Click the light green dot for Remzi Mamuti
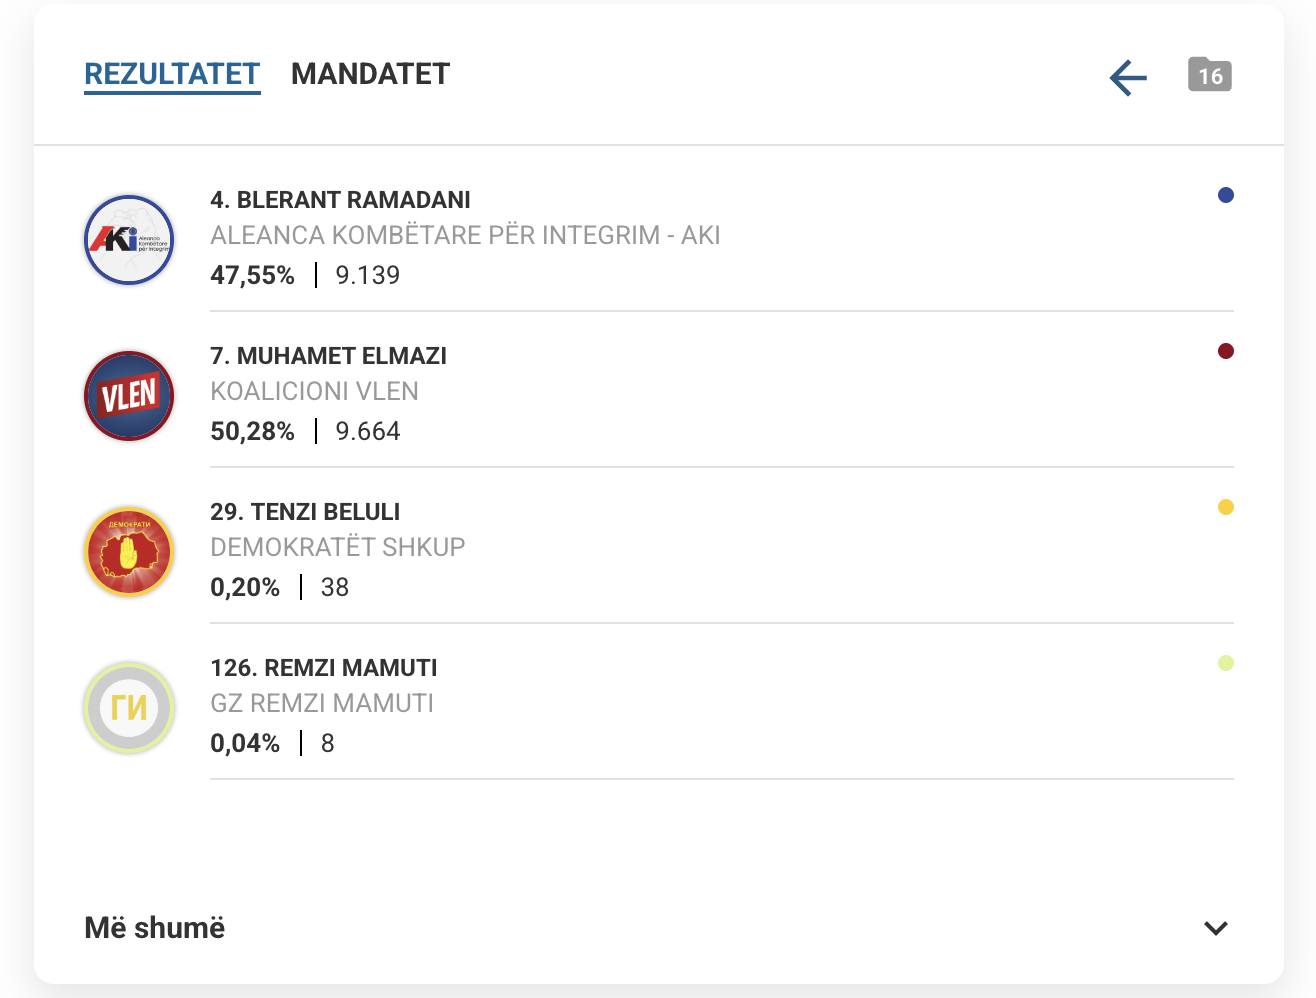Screen dimensions: 1316x998 (x=1226, y=663)
